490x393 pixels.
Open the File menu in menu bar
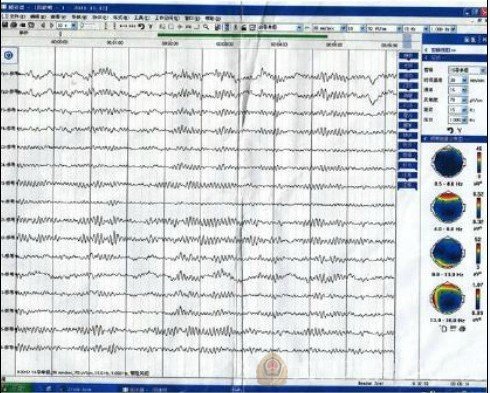tap(13, 16)
